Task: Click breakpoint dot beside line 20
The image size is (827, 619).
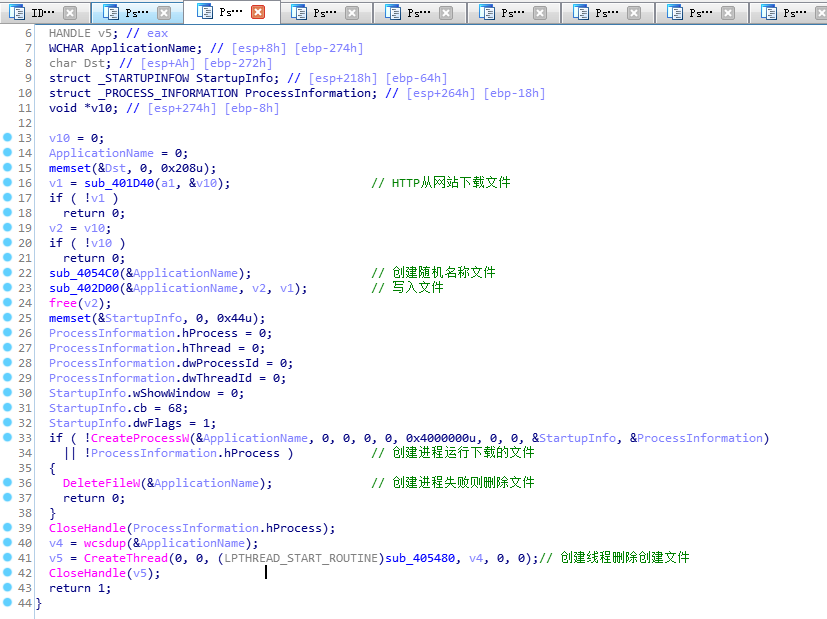Action: pyautogui.click(x=7, y=243)
